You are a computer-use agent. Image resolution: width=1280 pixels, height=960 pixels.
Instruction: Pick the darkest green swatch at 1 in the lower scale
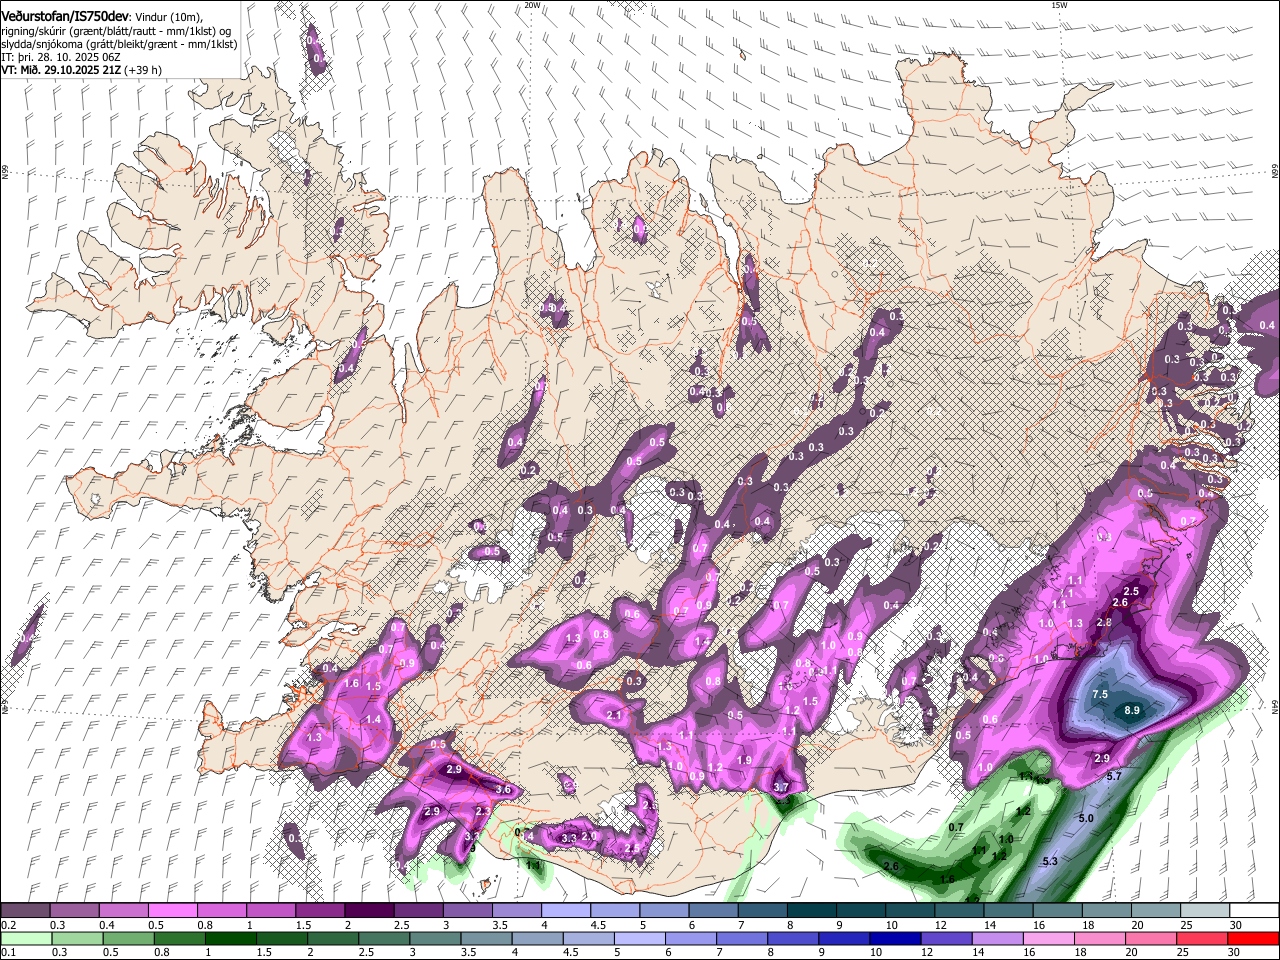tap(230, 938)
